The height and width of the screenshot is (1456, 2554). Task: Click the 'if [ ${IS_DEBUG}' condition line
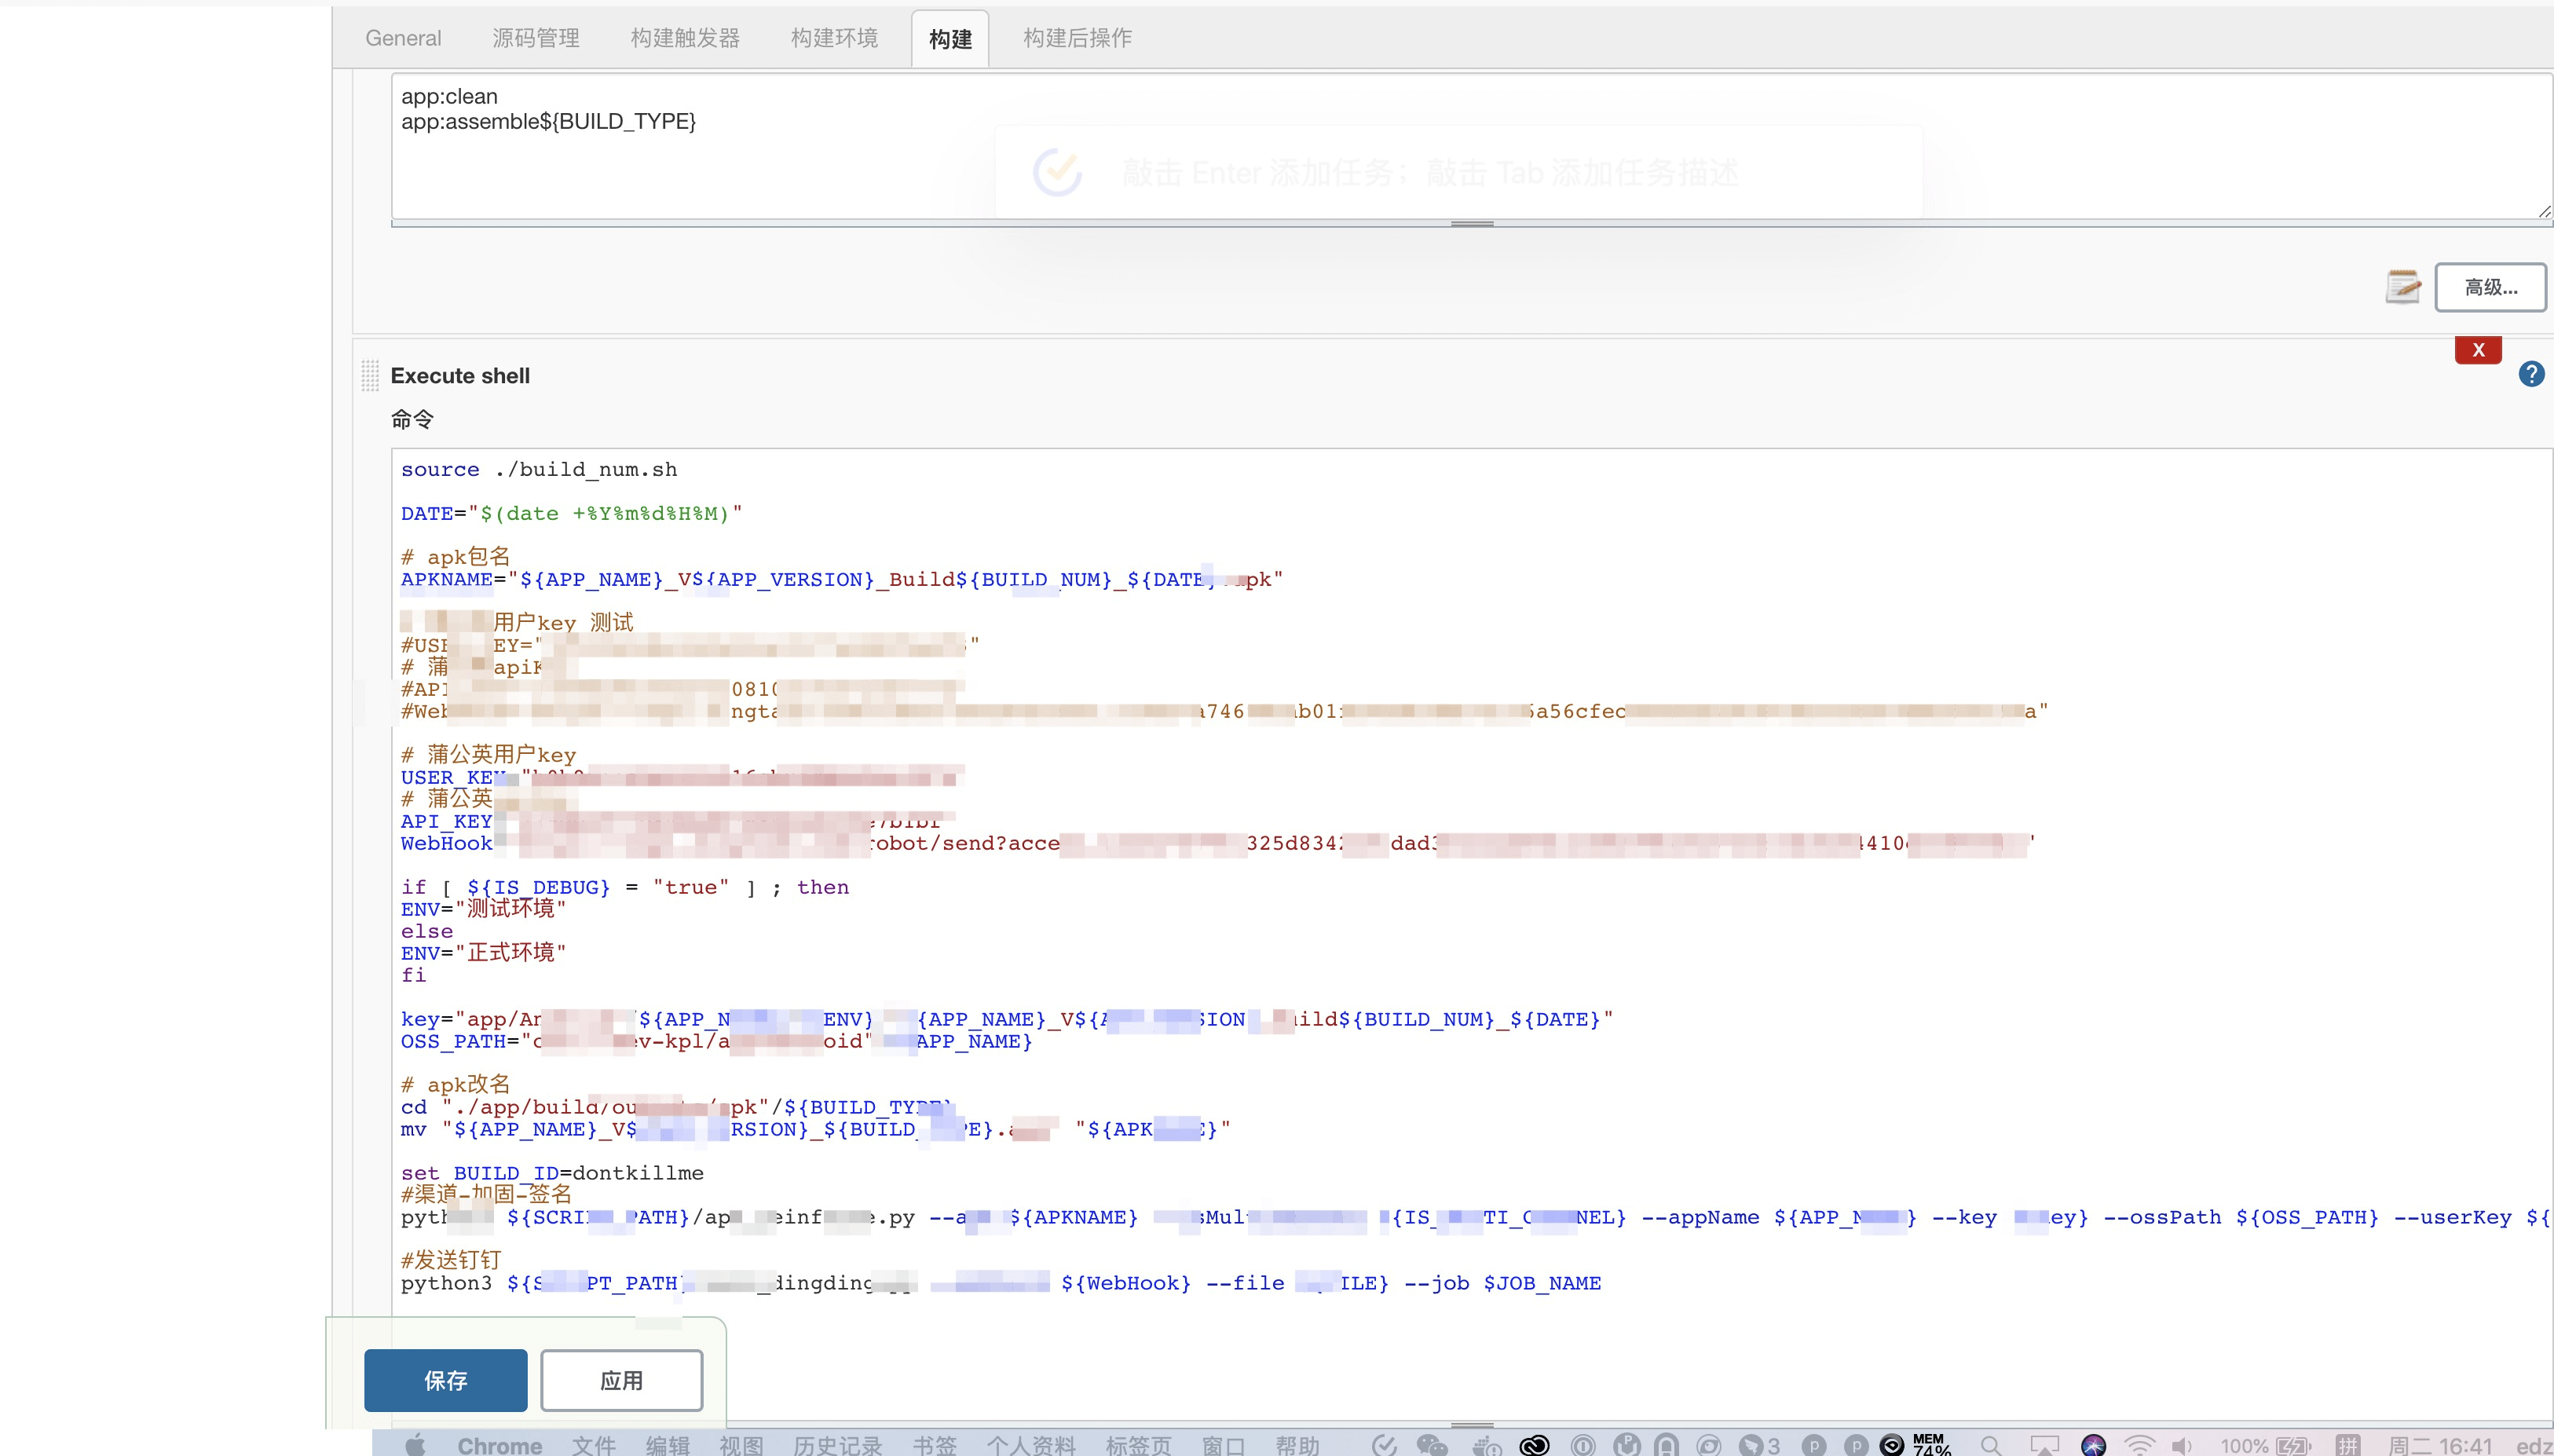click(x=625, y=887)
